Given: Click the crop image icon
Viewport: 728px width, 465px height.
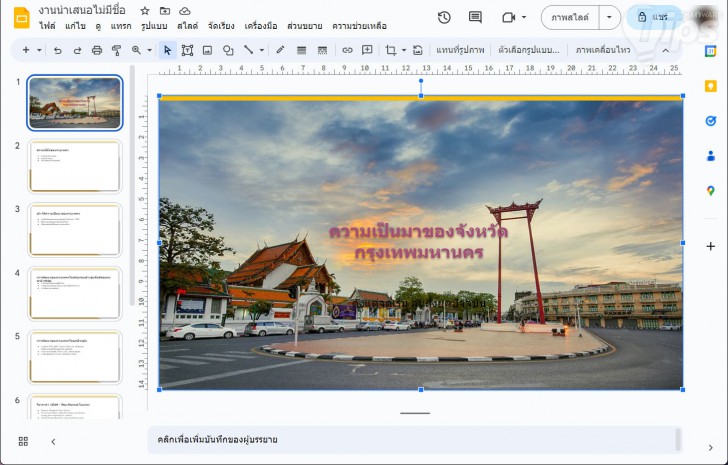Looking at the screenshot, I should tap(391, 50).
